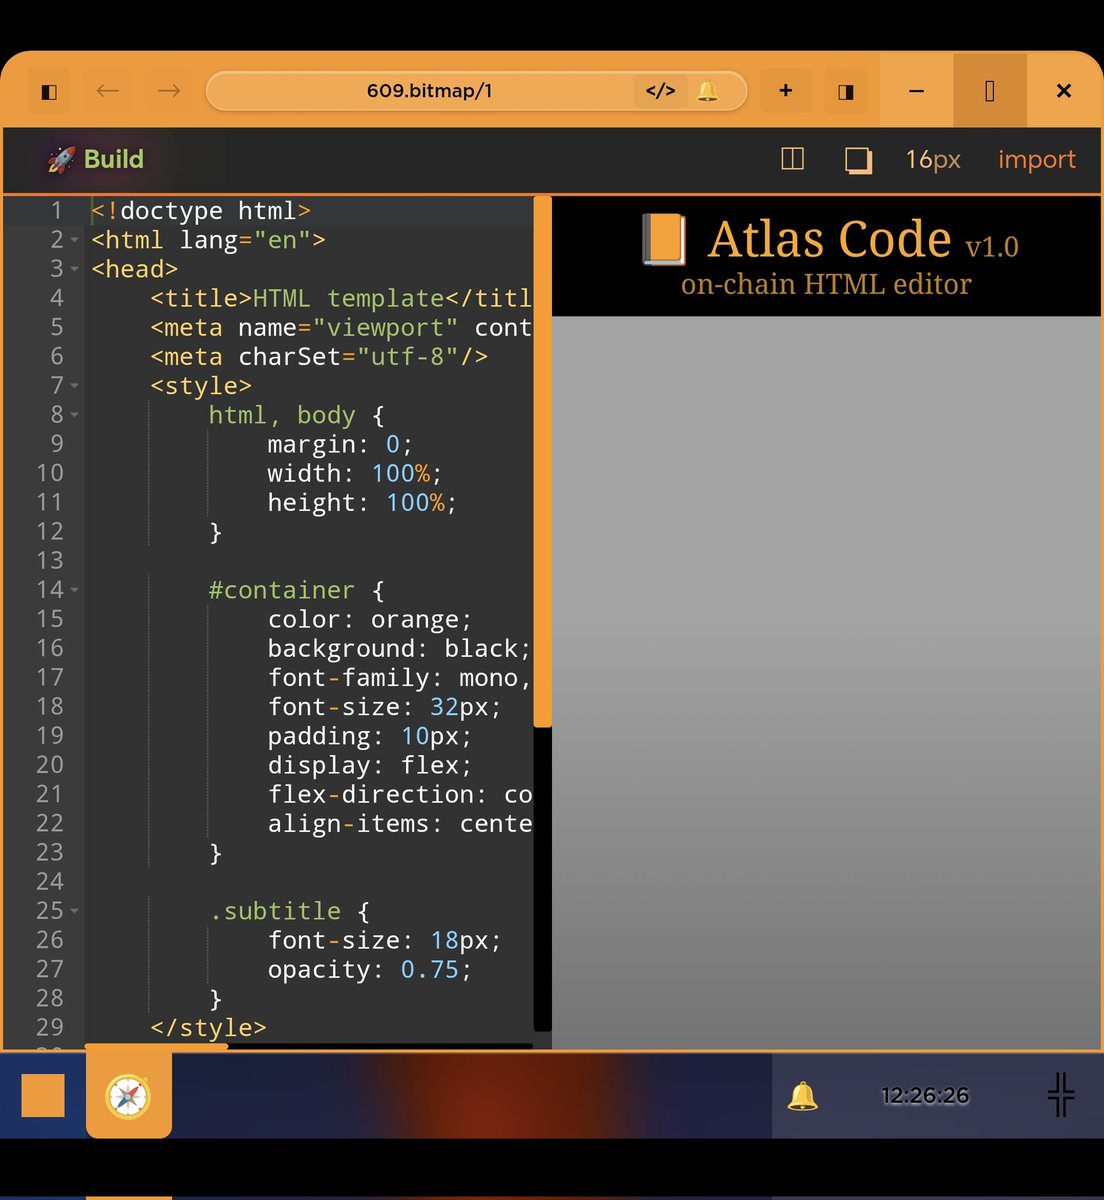The width and height of the screenshot is (1104, 1200).
Task: Click the doctype html line in the editor
Action: point(201,211)
